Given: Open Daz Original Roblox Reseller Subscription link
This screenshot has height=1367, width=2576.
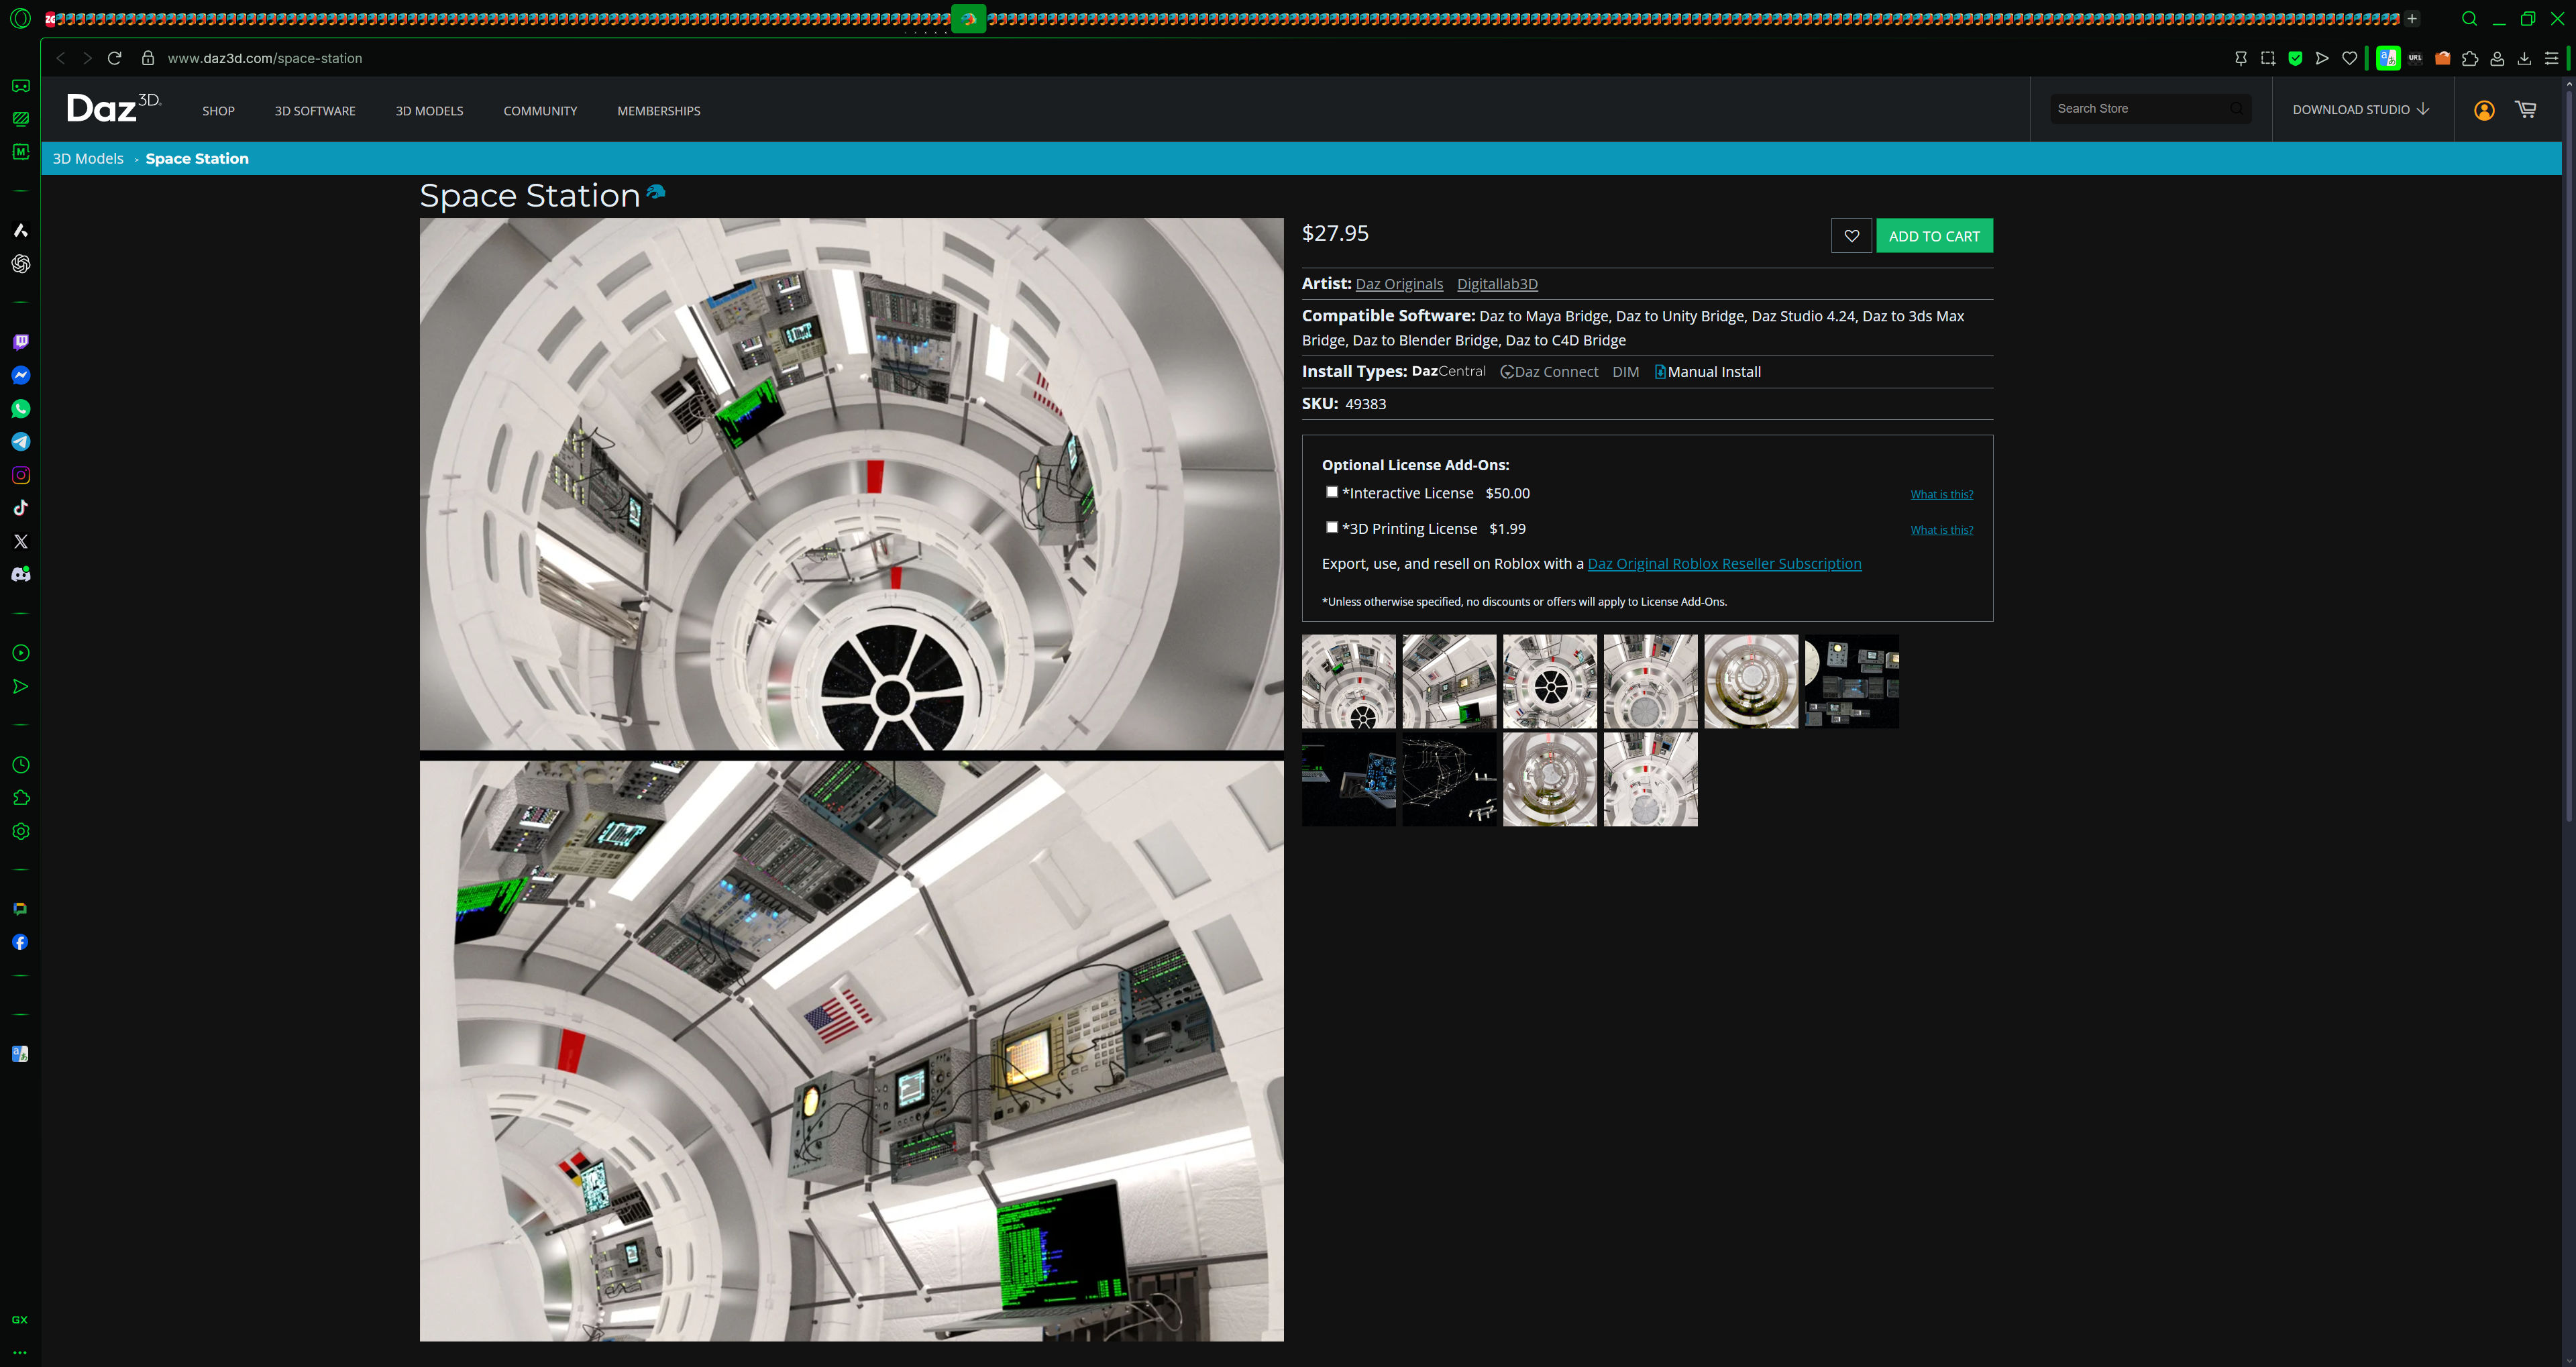Looking at the screenshot, I should [x=1724, y=563].
